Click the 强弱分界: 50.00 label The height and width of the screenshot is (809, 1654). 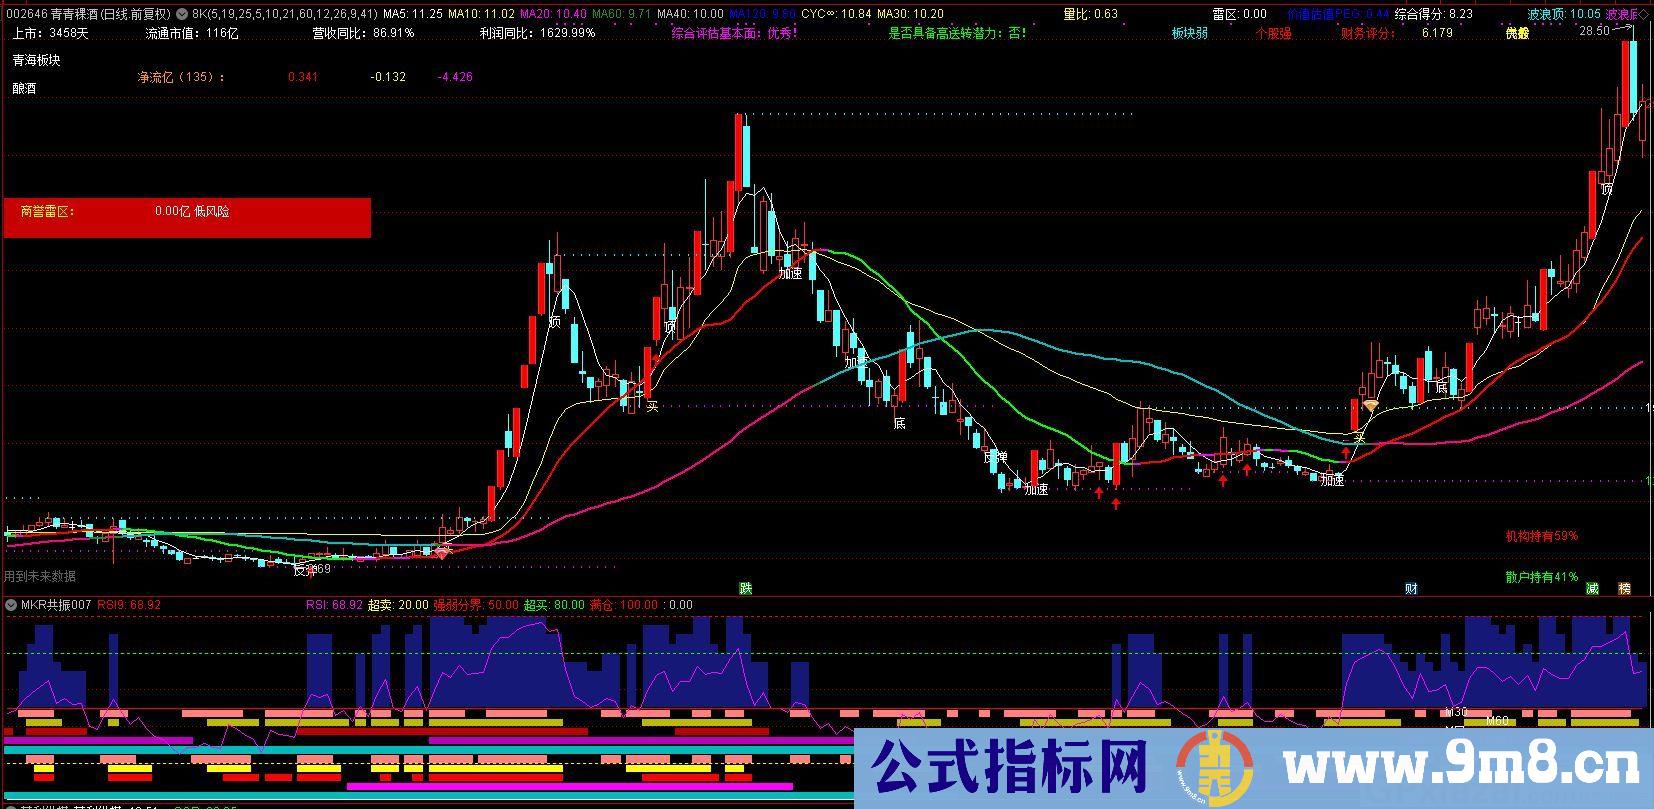475,605
